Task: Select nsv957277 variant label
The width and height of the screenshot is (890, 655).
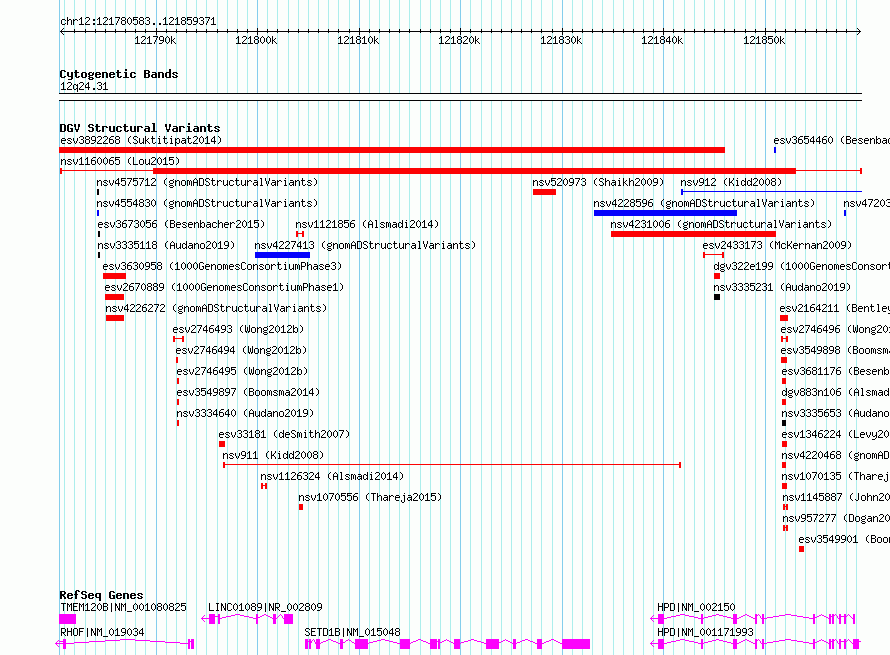Action: [x=836, y=518]
